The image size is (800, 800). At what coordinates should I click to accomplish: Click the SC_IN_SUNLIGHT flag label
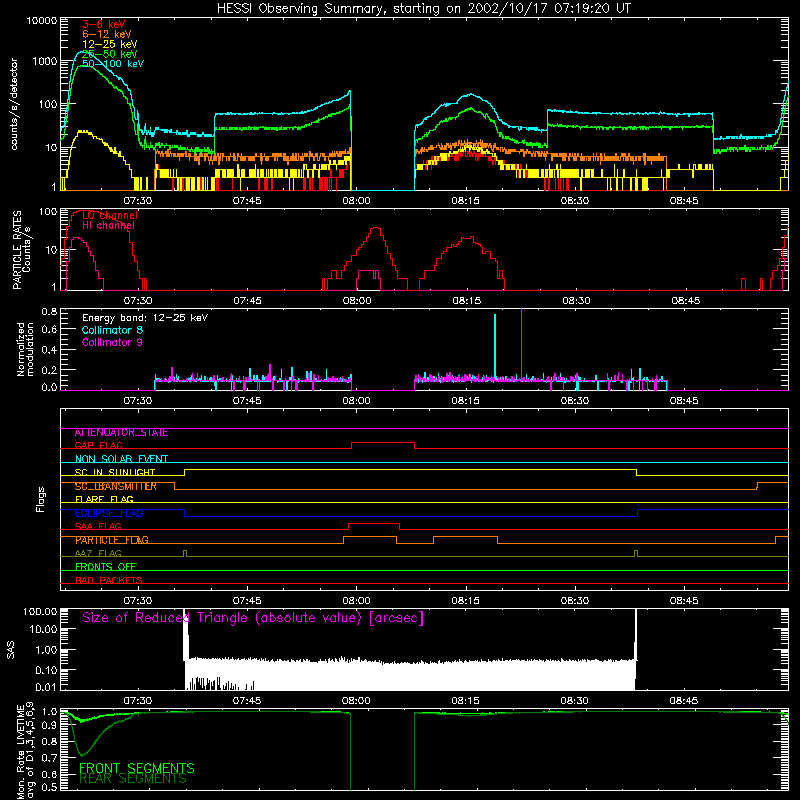tap(115, 472)
